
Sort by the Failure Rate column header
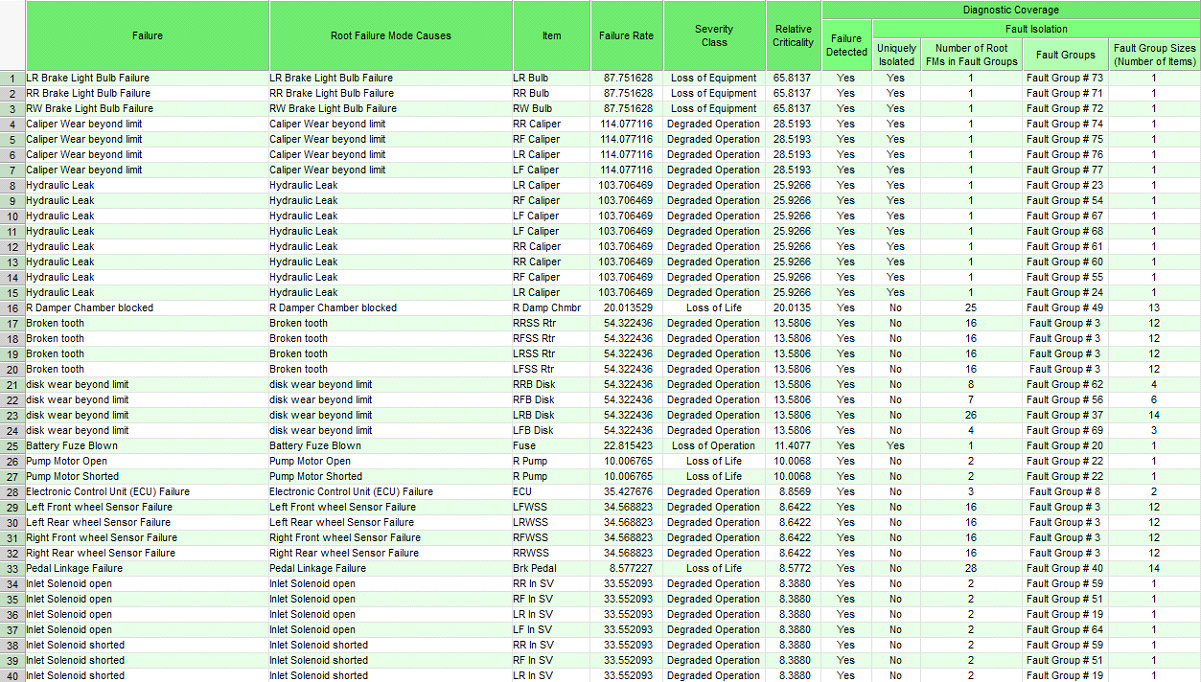click(x=626, y=36)
